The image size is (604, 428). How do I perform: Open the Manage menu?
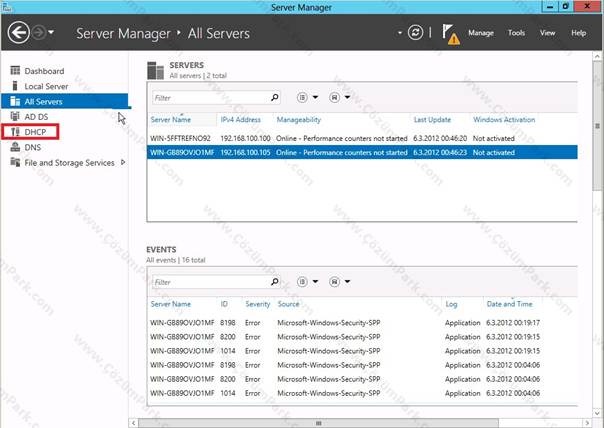pos(481,33)
